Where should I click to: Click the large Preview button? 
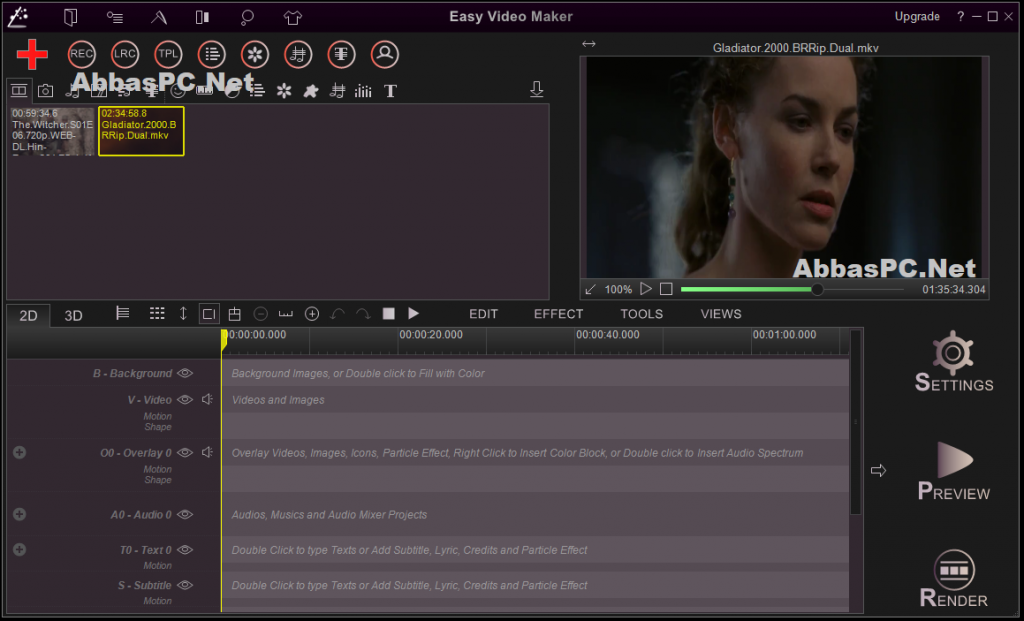[953, 471]
